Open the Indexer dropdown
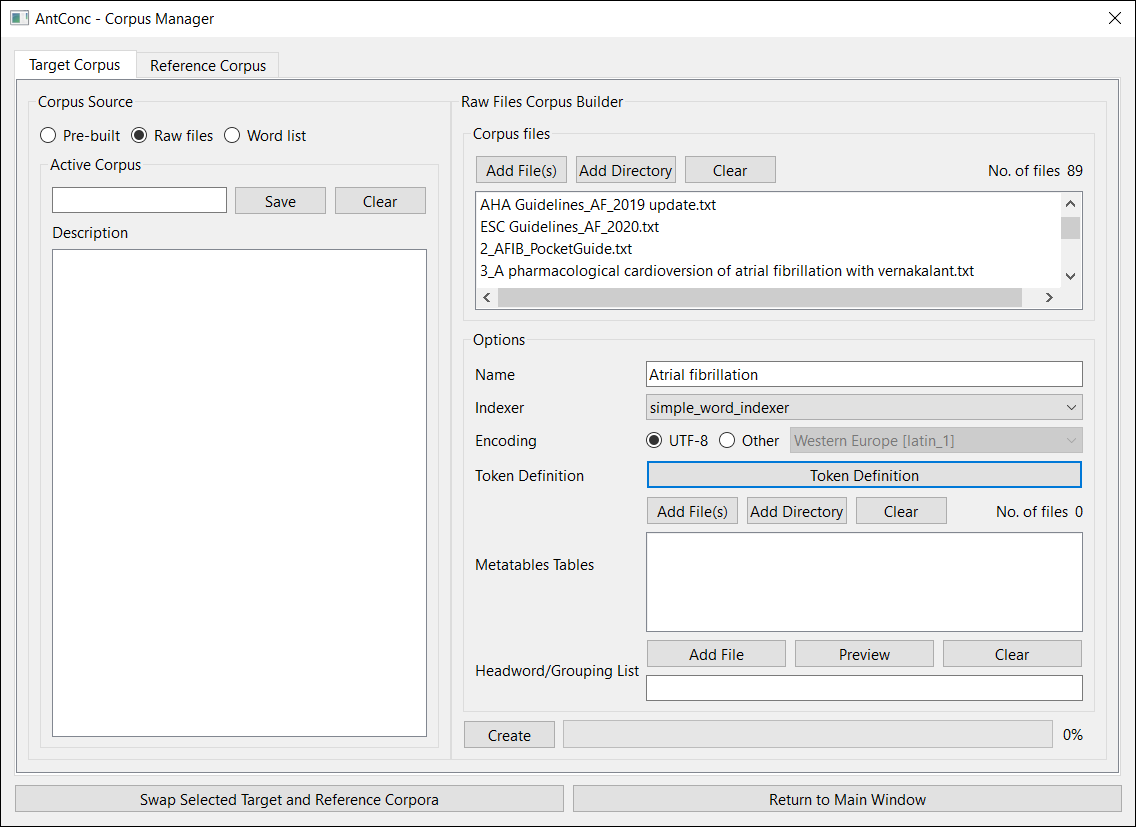This screenshot has width=1136, height=827. 864,407
